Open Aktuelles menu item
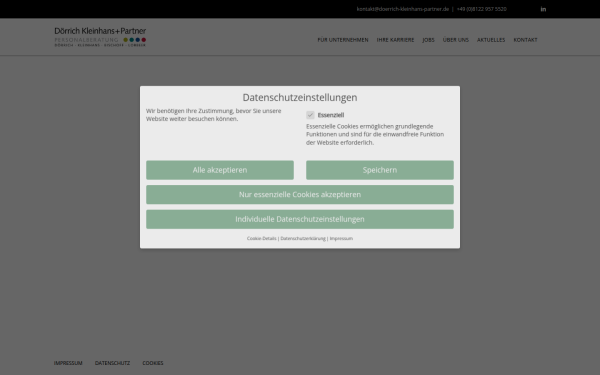Screen dimensions: 600x375 coord(491,40)
